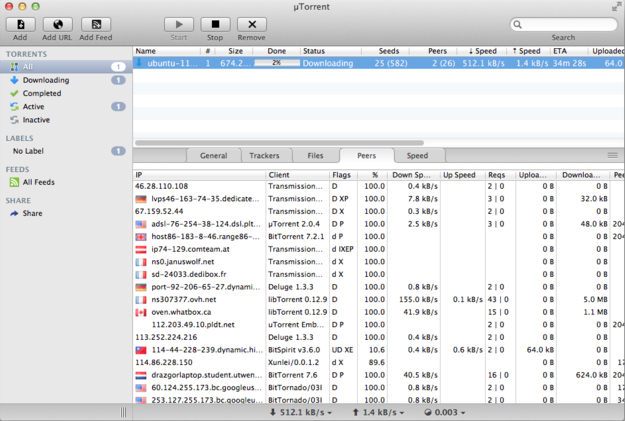Click the Search input field
625x421 pixels.
coord(566,24)
